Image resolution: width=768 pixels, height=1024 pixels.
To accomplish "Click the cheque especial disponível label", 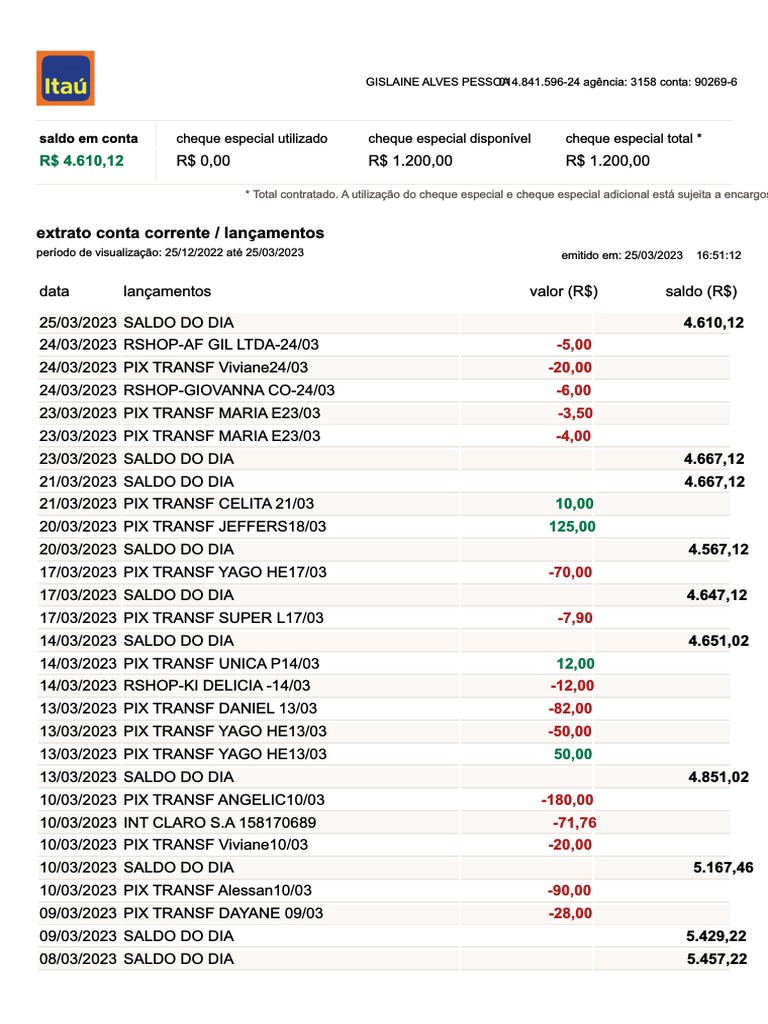I will pos(449,138).
